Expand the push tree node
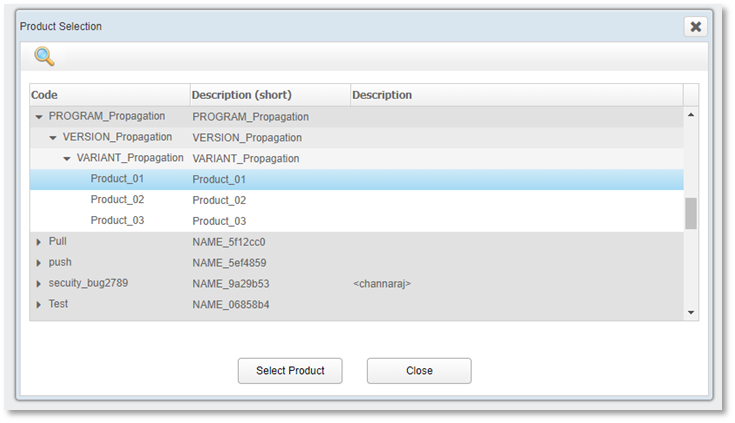 tap(39, 263)
